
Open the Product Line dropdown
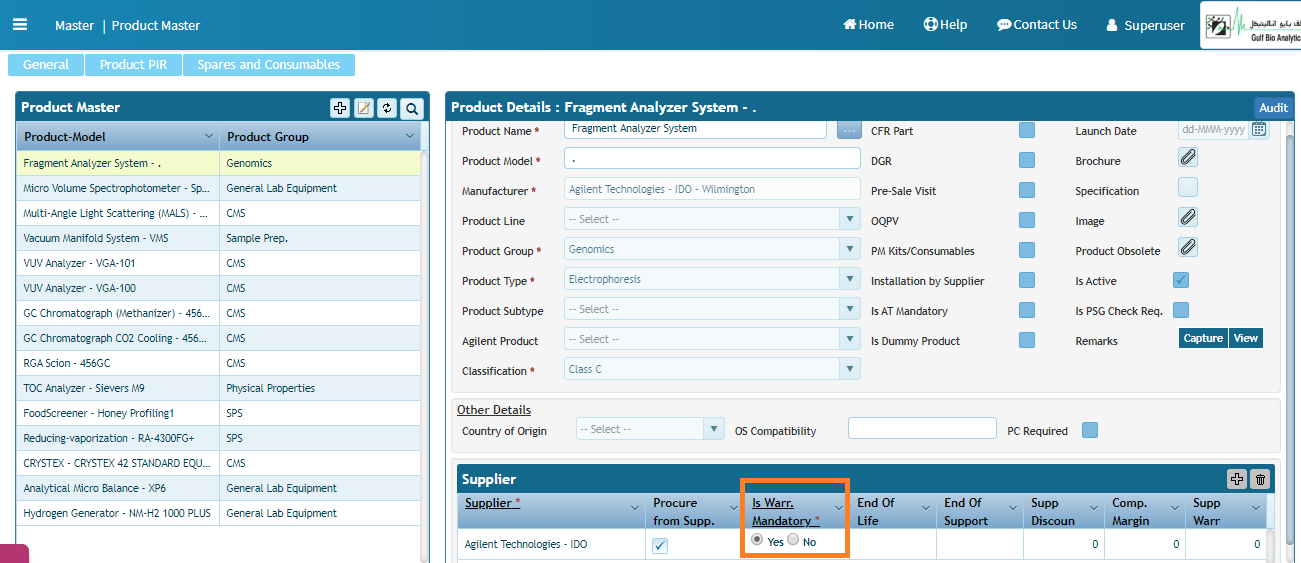[850, 219]
